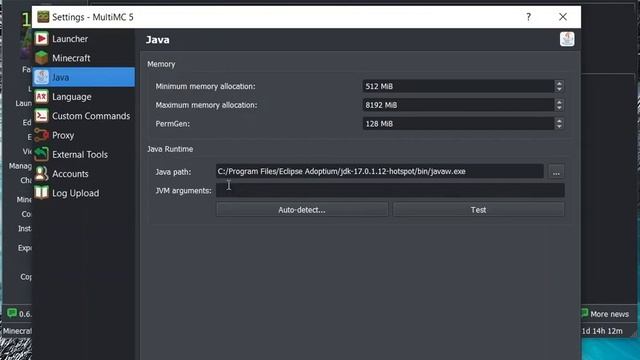
Task: Open the Accounts settings page
Action: click(x=84, y=174)
